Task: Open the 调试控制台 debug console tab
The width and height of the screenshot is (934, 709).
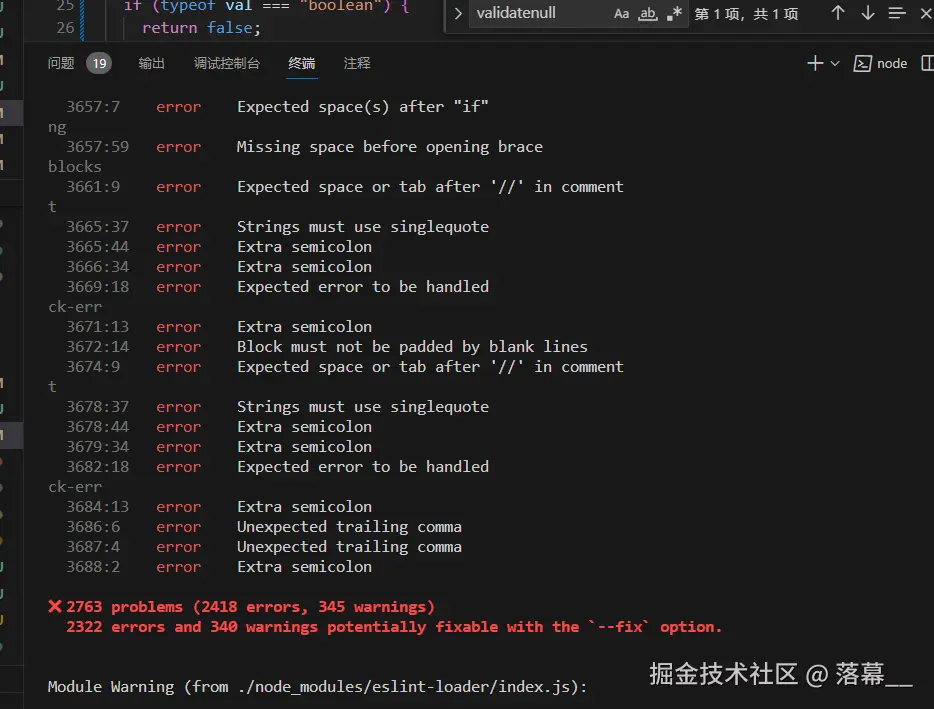Action: tap(227, 63)
